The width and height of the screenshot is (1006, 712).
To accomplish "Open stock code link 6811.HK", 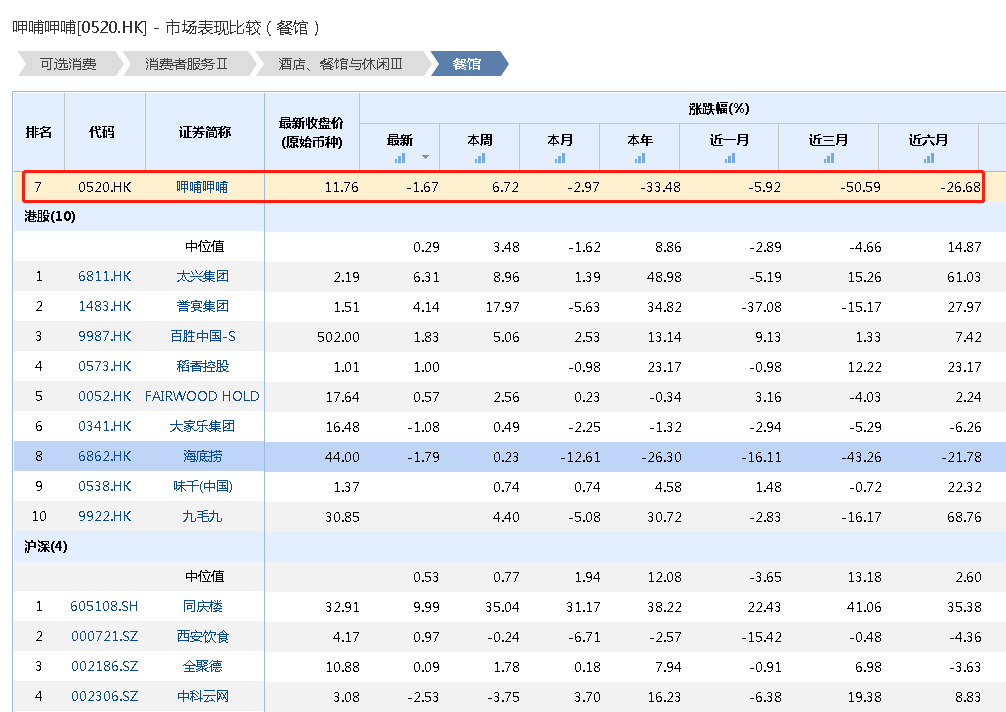I will [105, 276].
